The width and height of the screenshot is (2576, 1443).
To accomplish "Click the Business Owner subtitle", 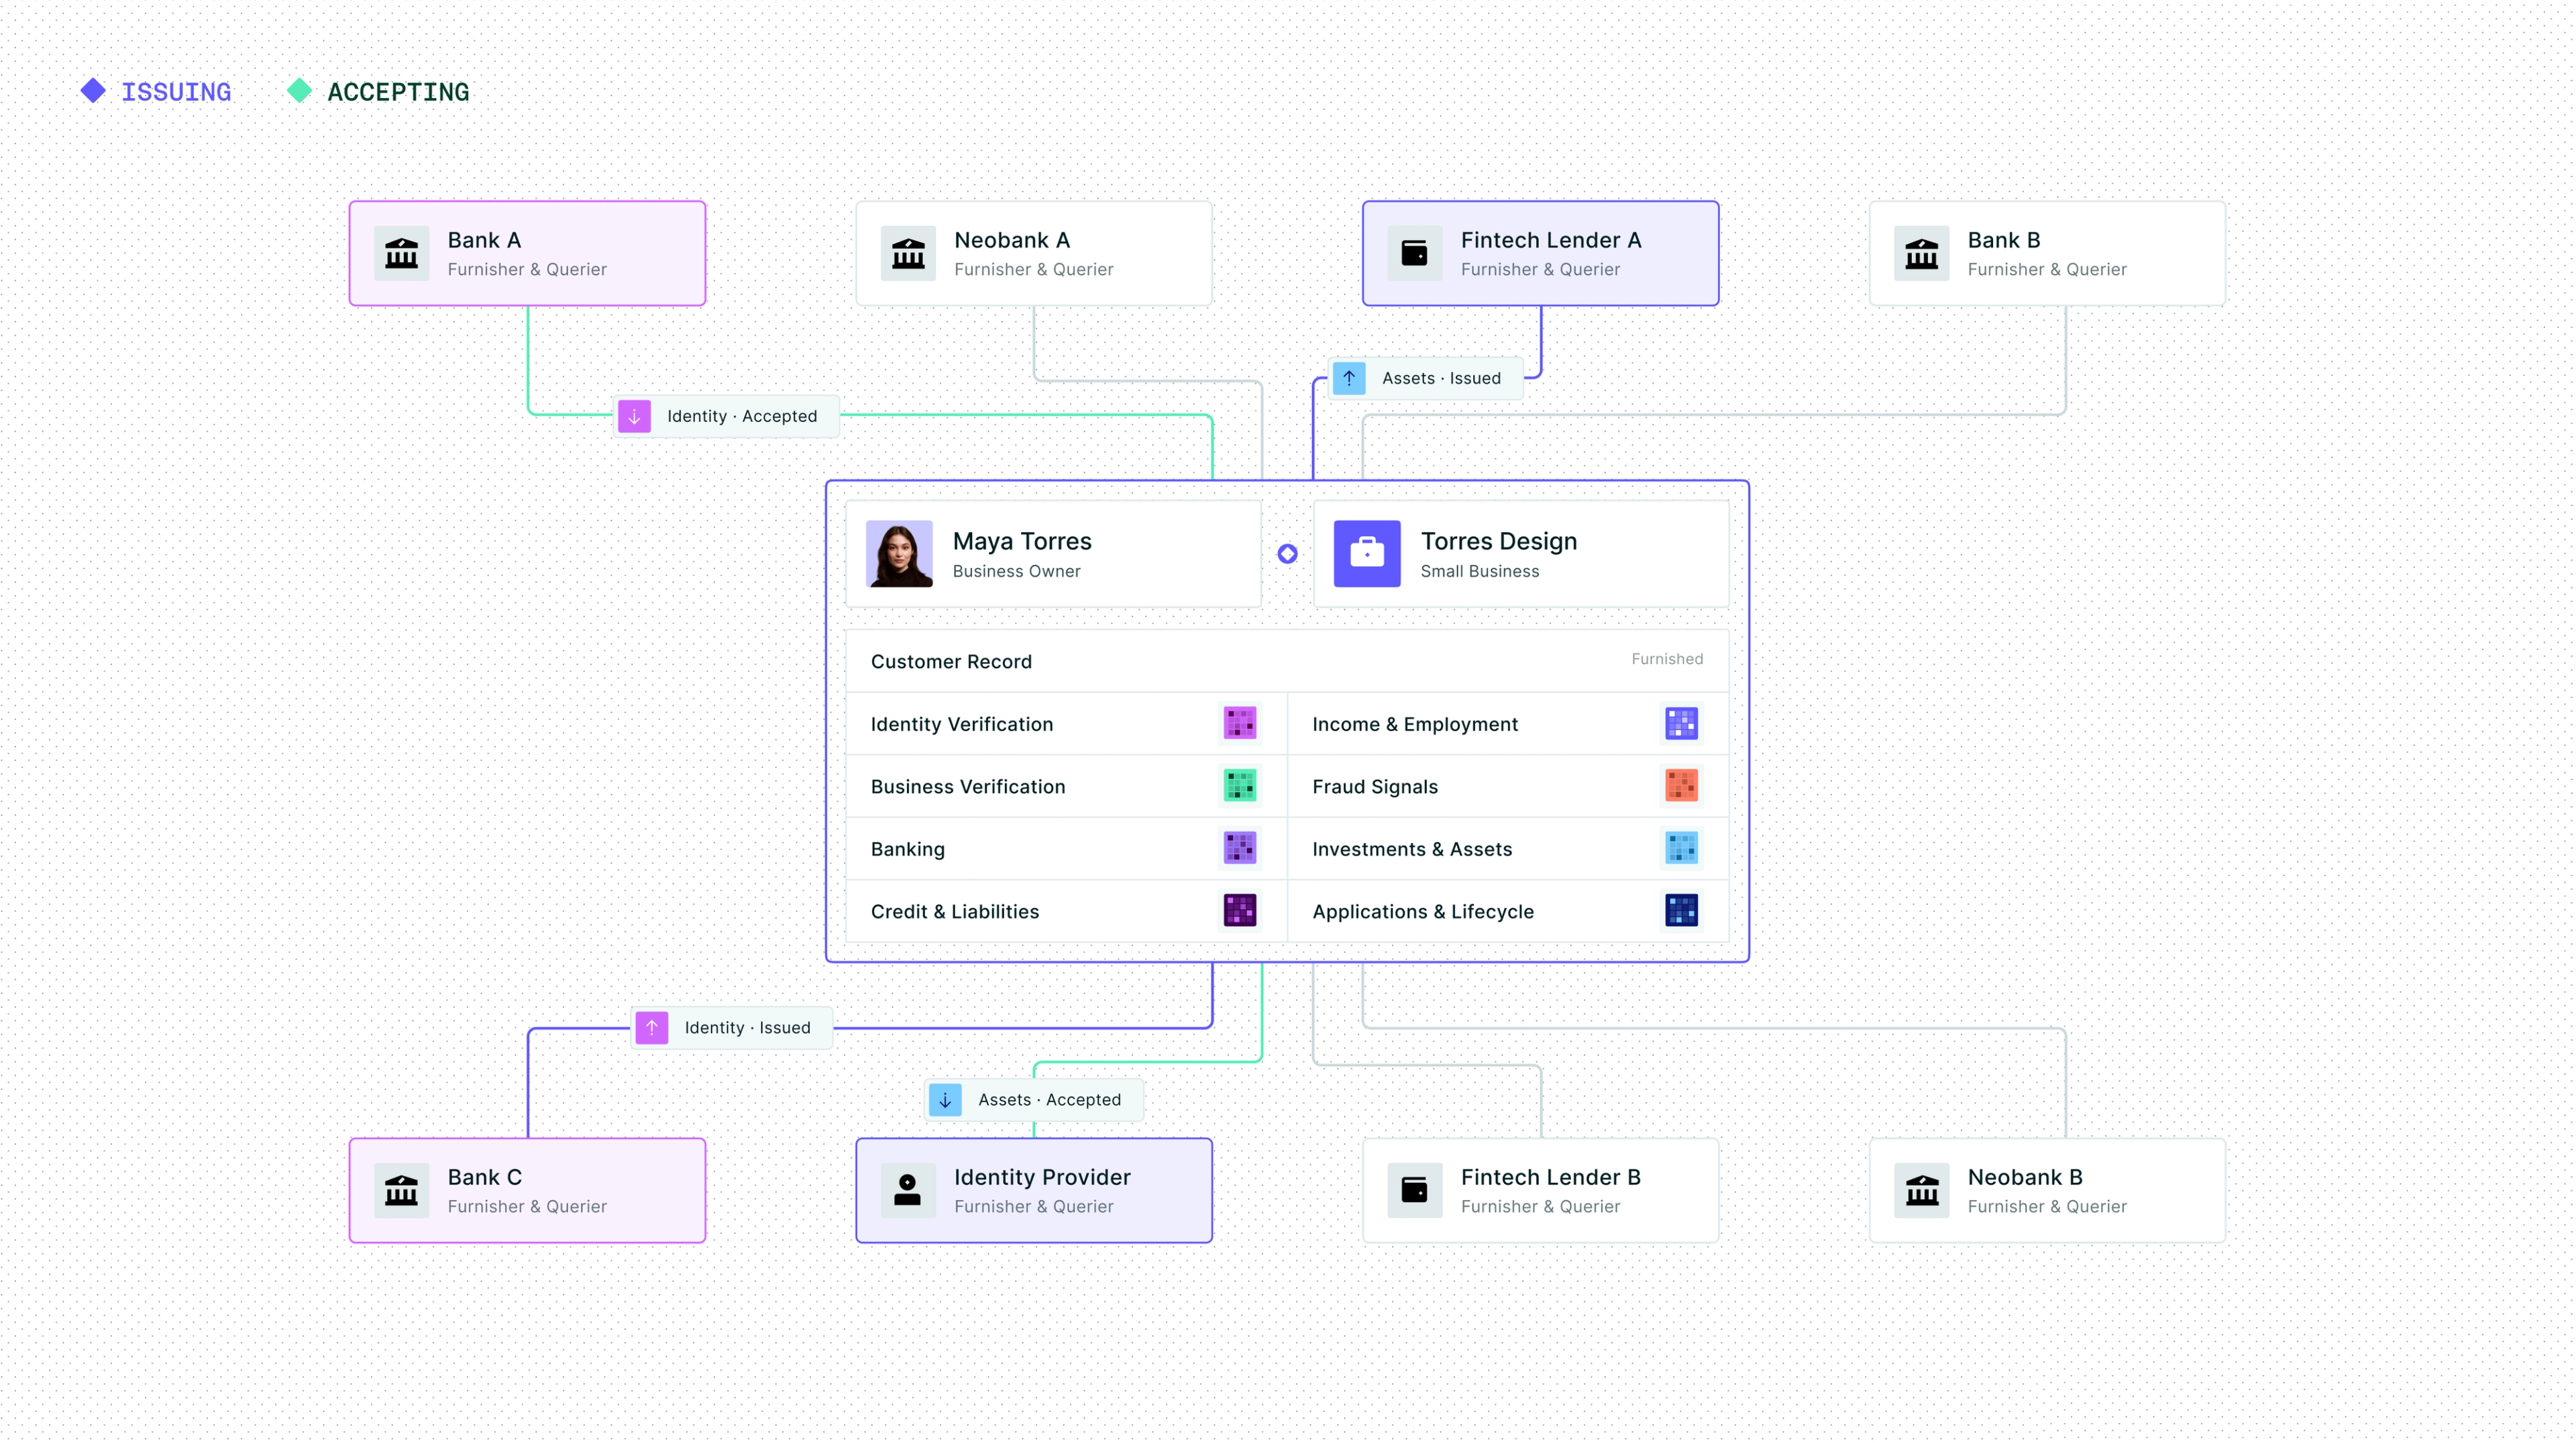I will pyautogui.click(x=1016, y=571).
